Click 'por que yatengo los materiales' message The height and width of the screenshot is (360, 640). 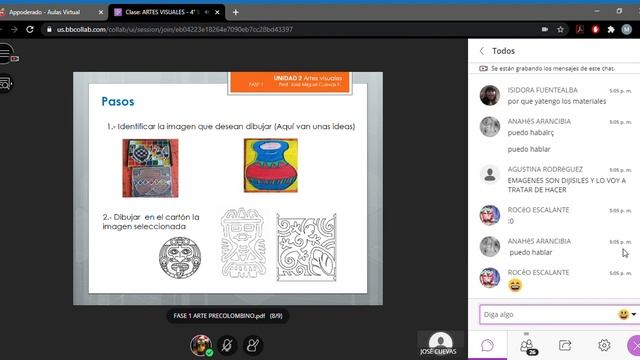click(x=557, y=101)
